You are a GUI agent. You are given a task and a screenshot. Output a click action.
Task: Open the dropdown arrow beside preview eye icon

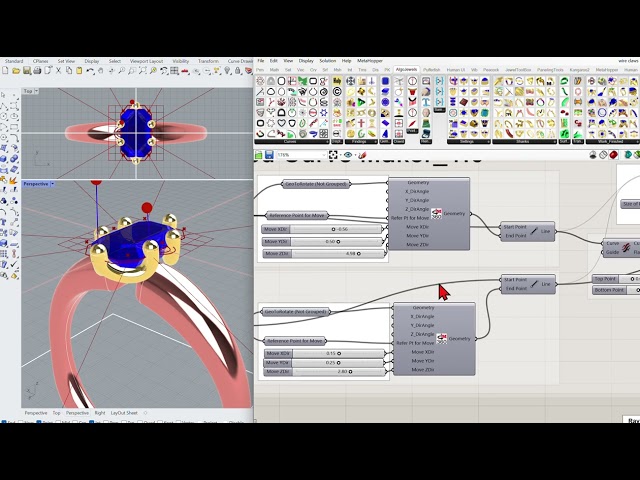click(x=355, y=155)
